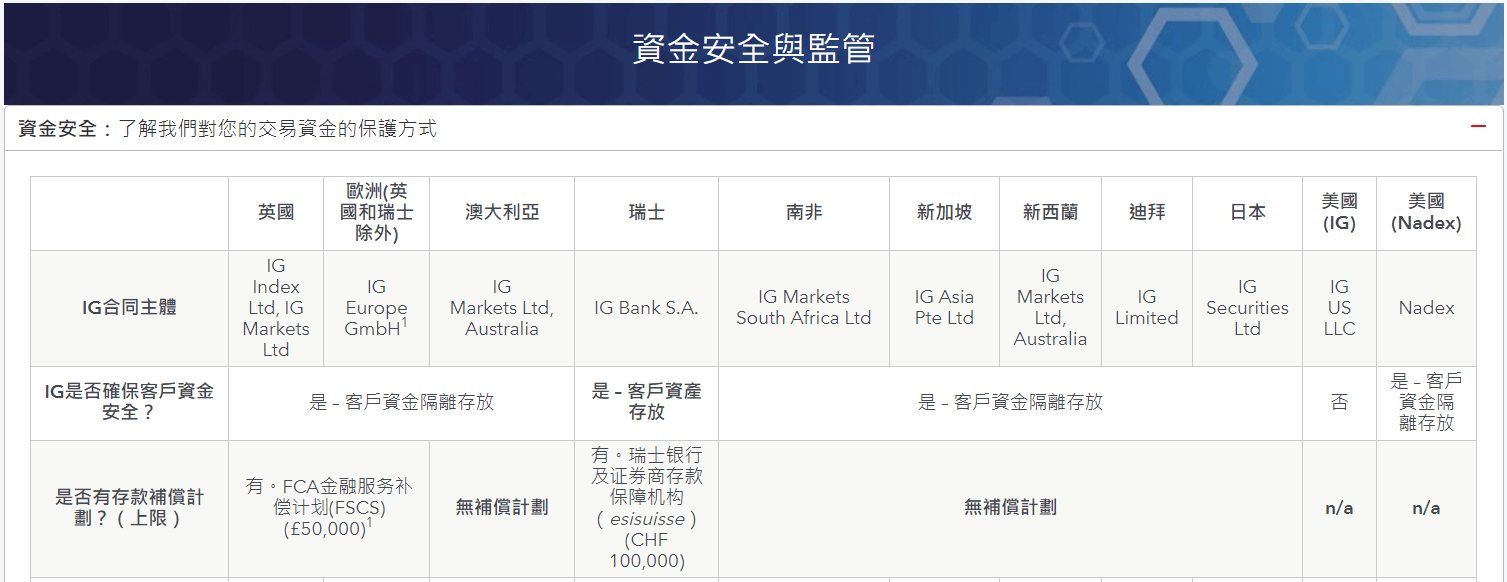Click the IG合同主體 row header
Screen dimensions: 1507x582
130,307
